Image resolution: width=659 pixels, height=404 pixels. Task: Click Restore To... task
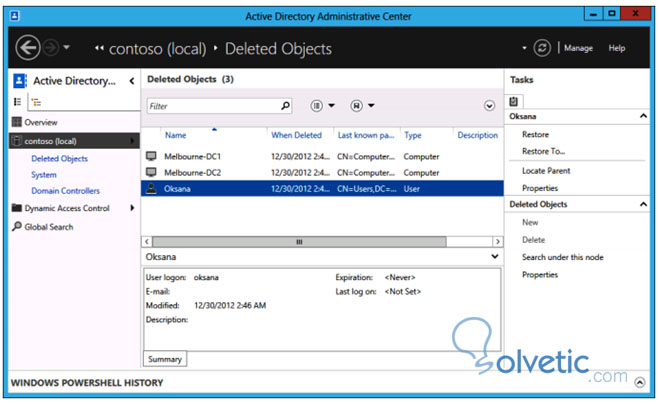click(543, 151)
